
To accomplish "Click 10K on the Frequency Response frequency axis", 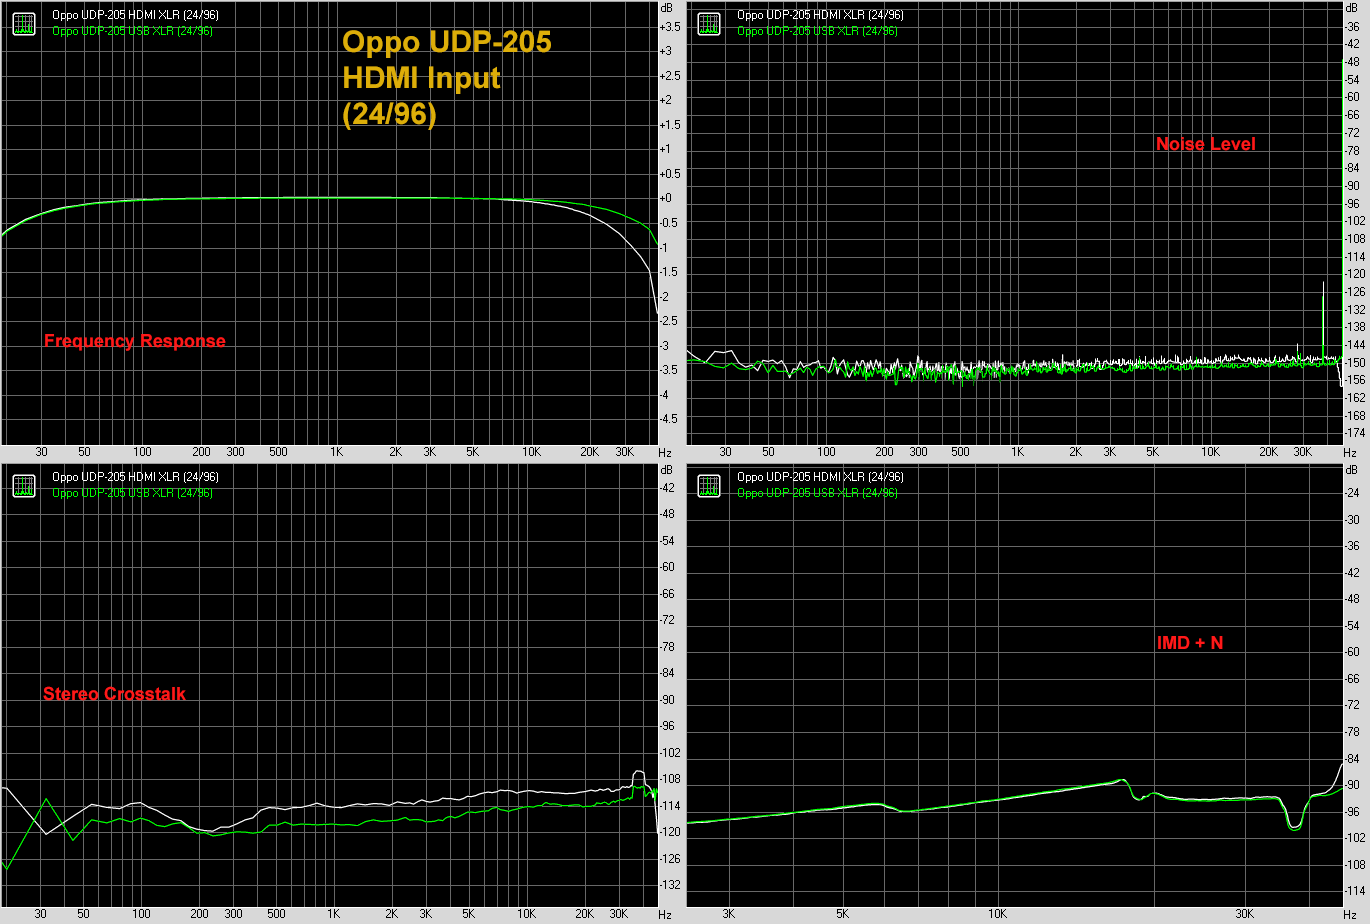I will tap(530, 452).
